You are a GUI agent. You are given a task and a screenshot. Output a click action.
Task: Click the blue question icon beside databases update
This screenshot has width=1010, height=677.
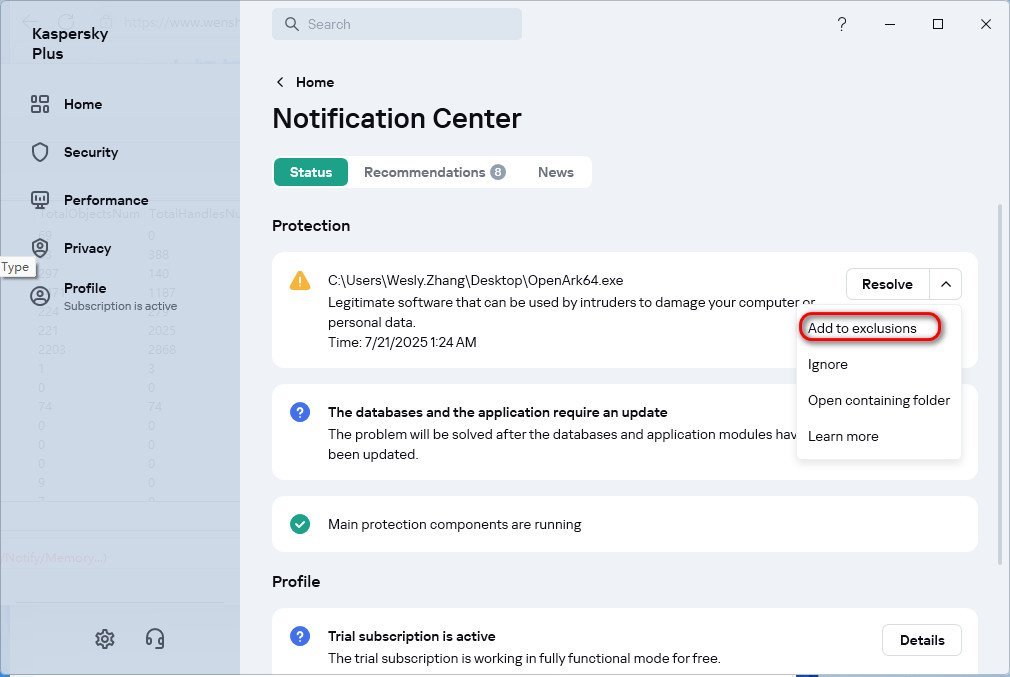pyautogui.click(x=300, y=412)
